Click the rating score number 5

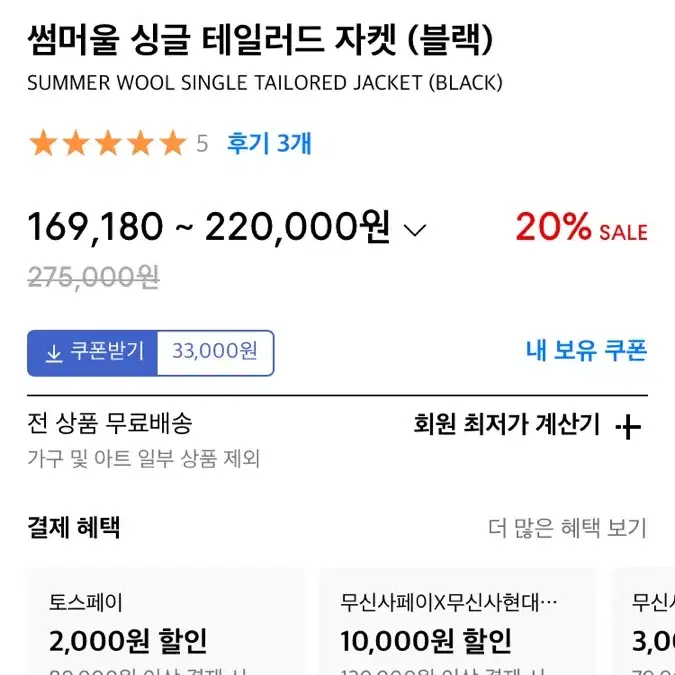[202, 143]
